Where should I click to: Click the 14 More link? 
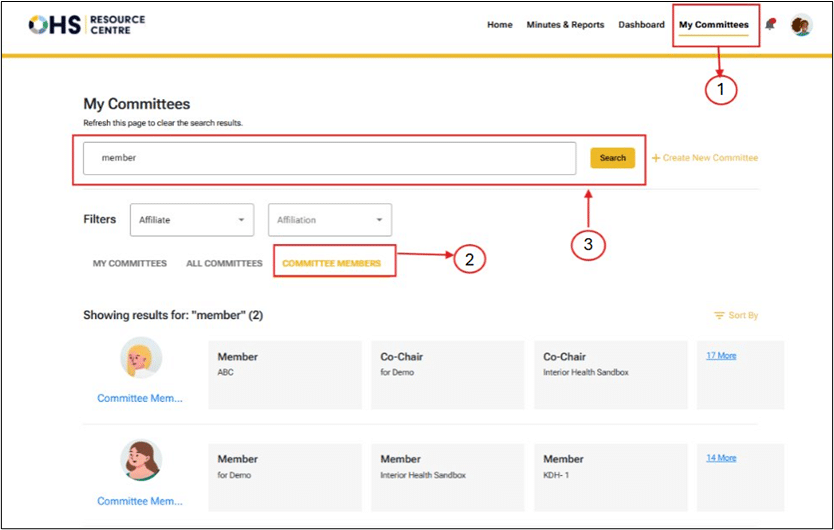[x=721, y=458]
